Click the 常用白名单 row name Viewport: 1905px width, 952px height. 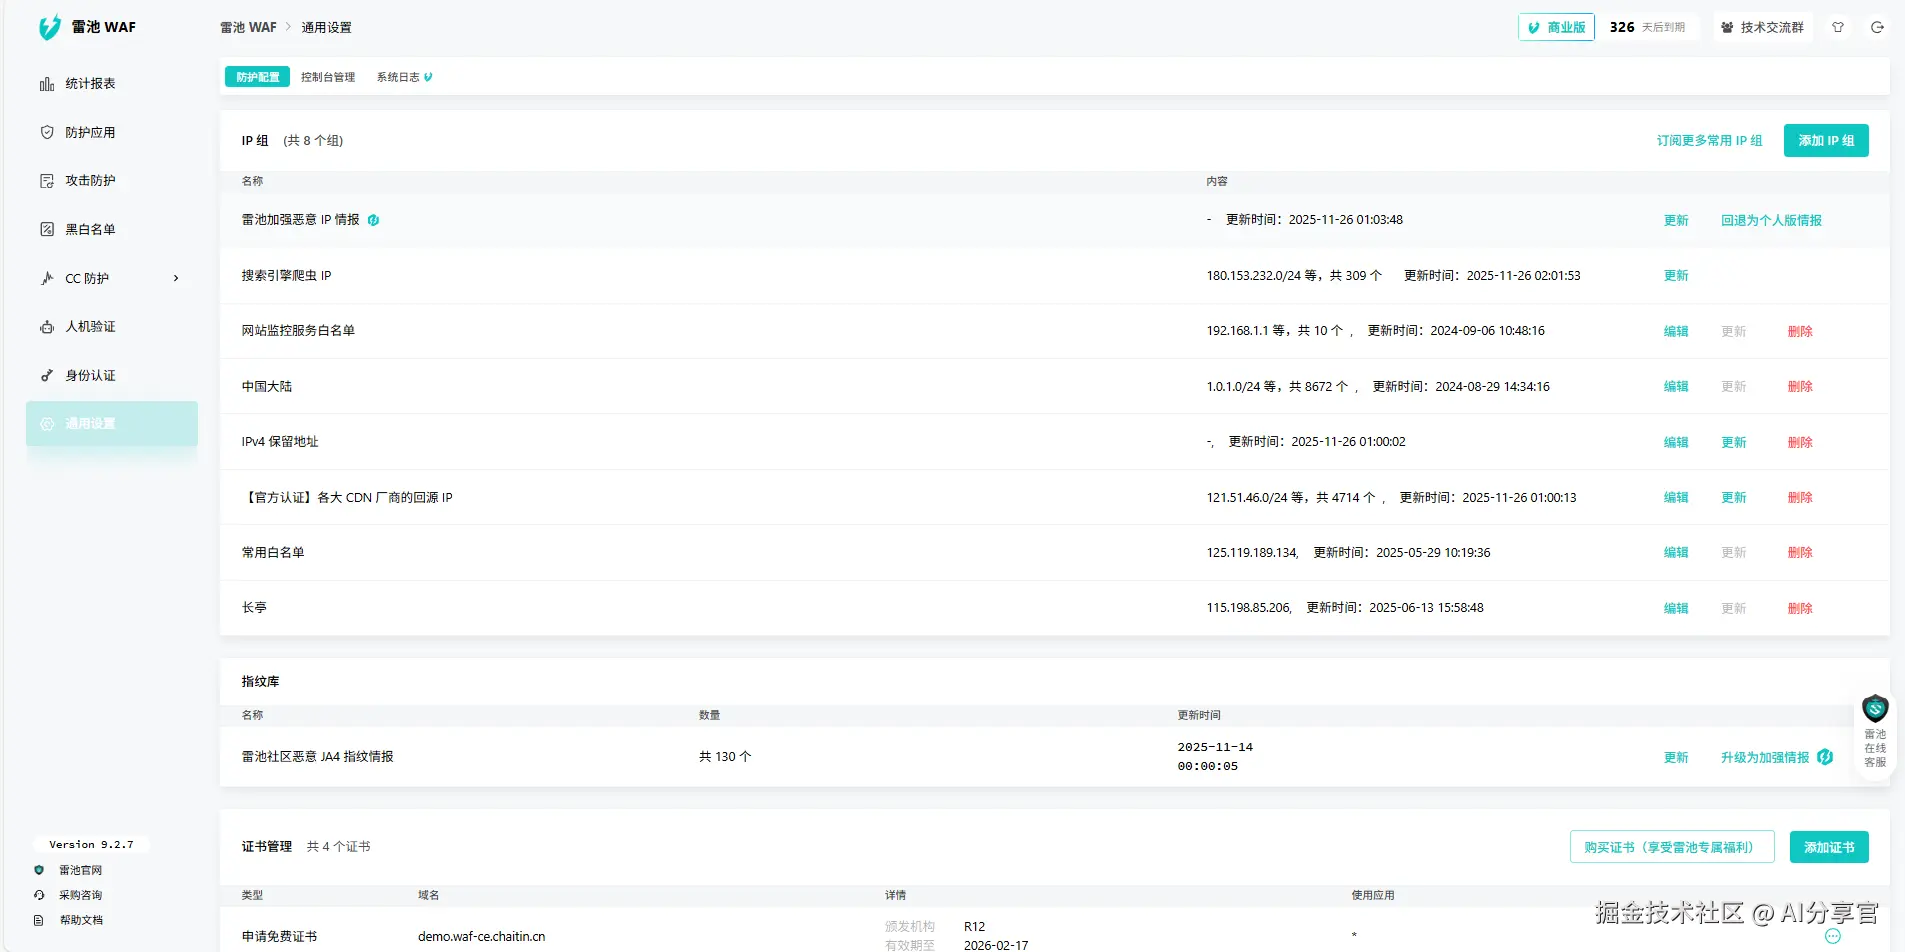(x=273, y=552)
